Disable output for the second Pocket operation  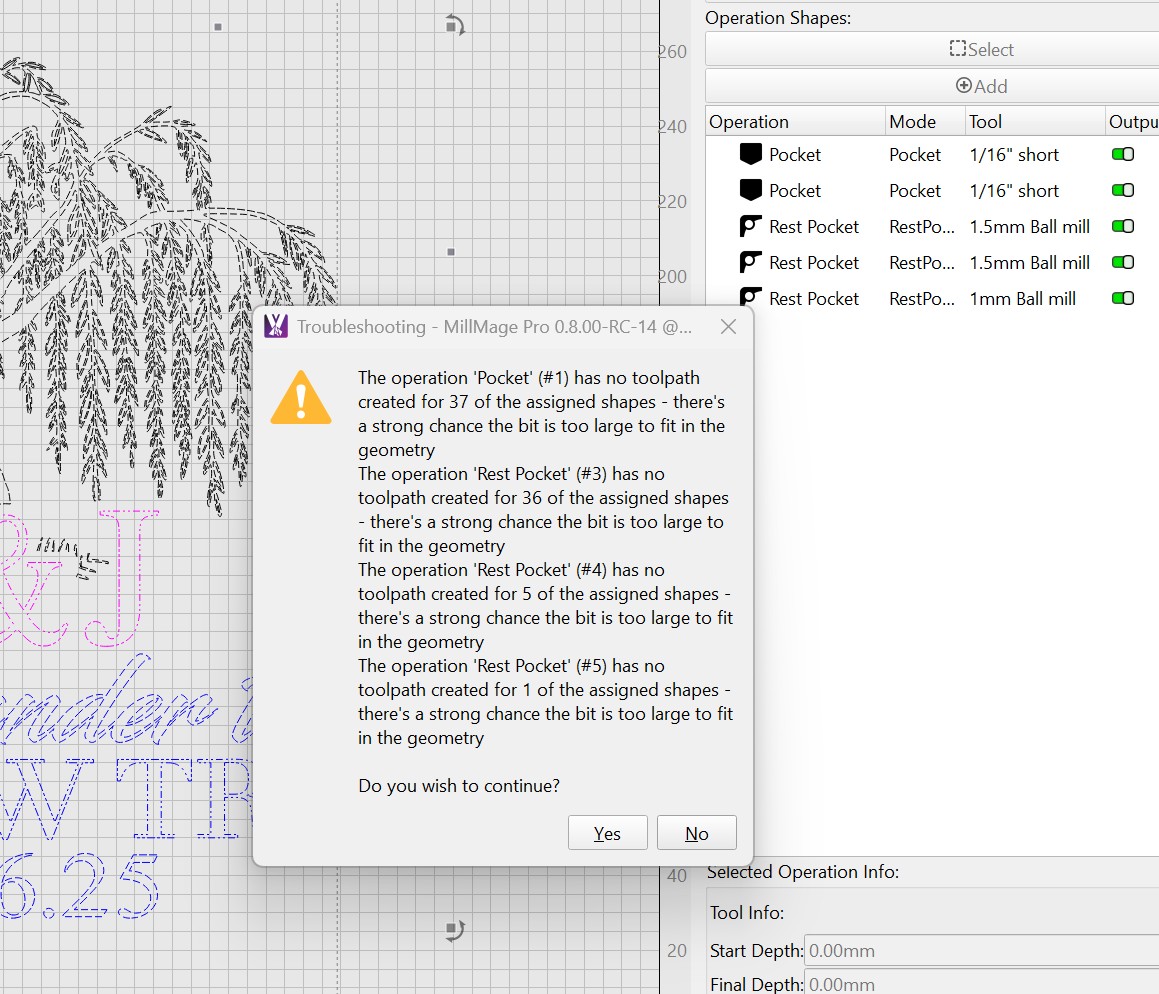1123,191
